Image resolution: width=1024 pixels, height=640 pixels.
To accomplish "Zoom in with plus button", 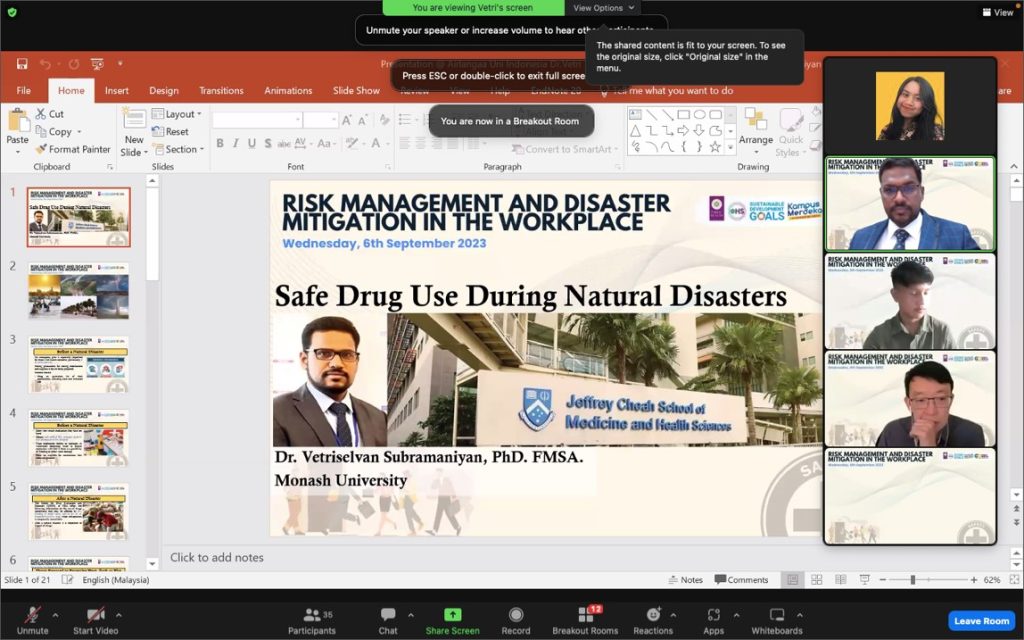I will point(974,579).
